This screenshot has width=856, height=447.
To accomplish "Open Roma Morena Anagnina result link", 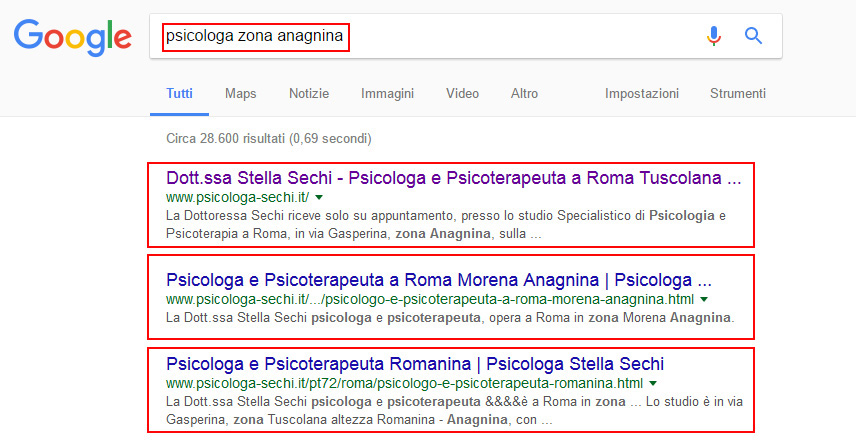I will pyautogui.click(x=439, y=279).
